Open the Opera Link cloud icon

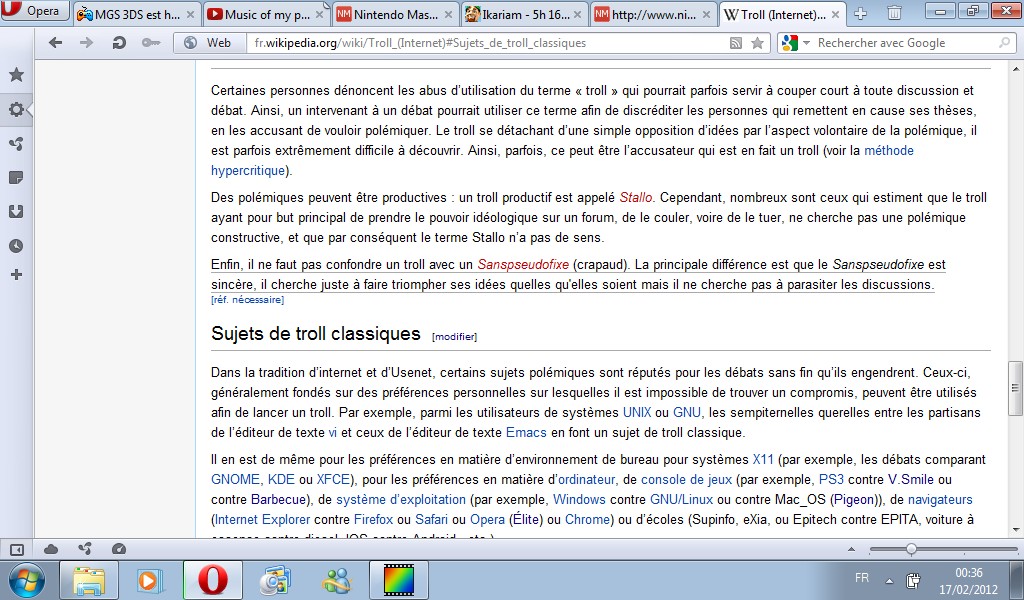[51, 550]
